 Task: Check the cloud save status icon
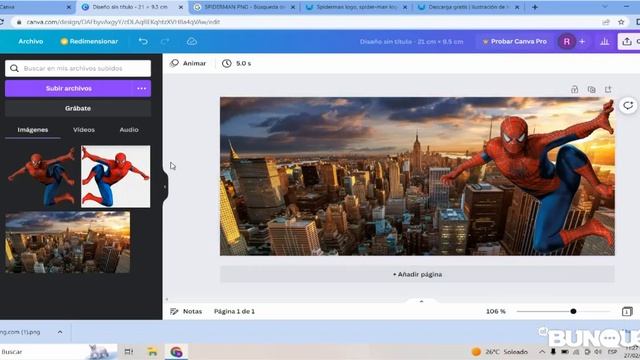[x=191, y=41]
